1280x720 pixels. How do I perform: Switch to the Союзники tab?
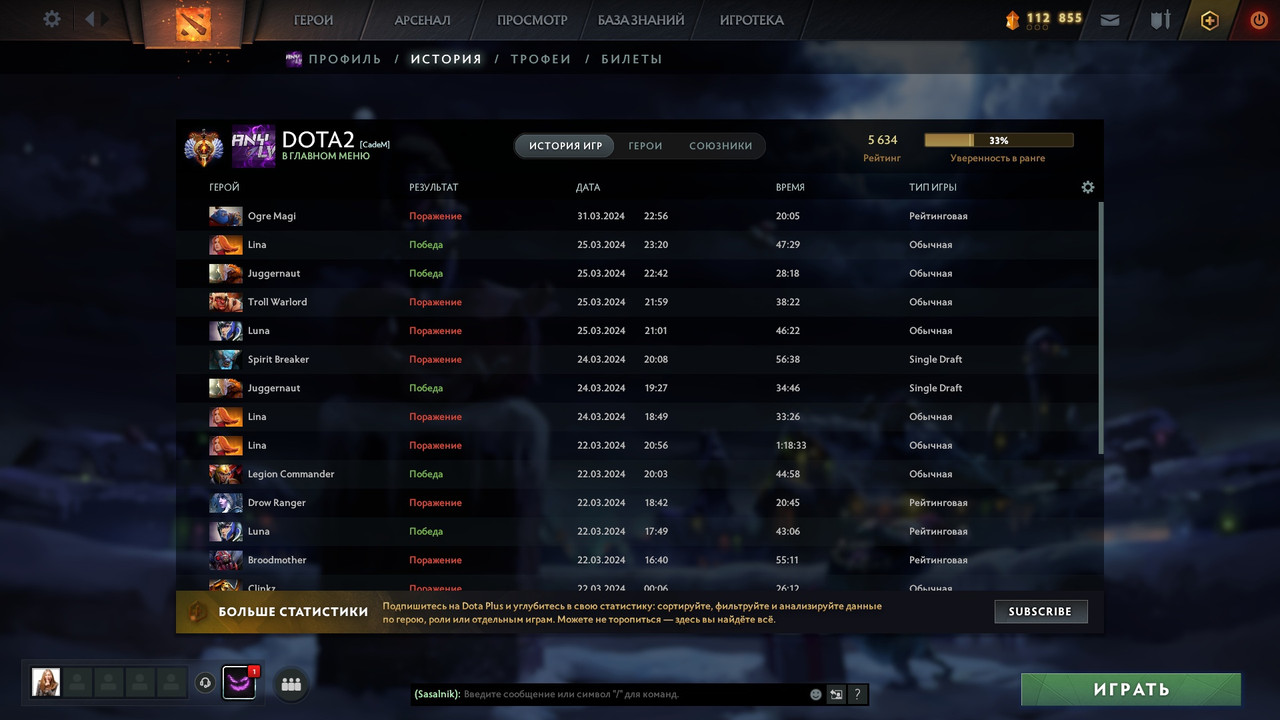click(x=720, y=146)
